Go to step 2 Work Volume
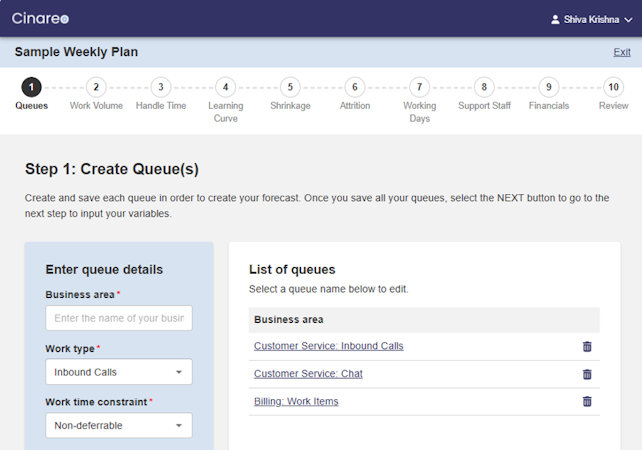 tap(96, 88)
